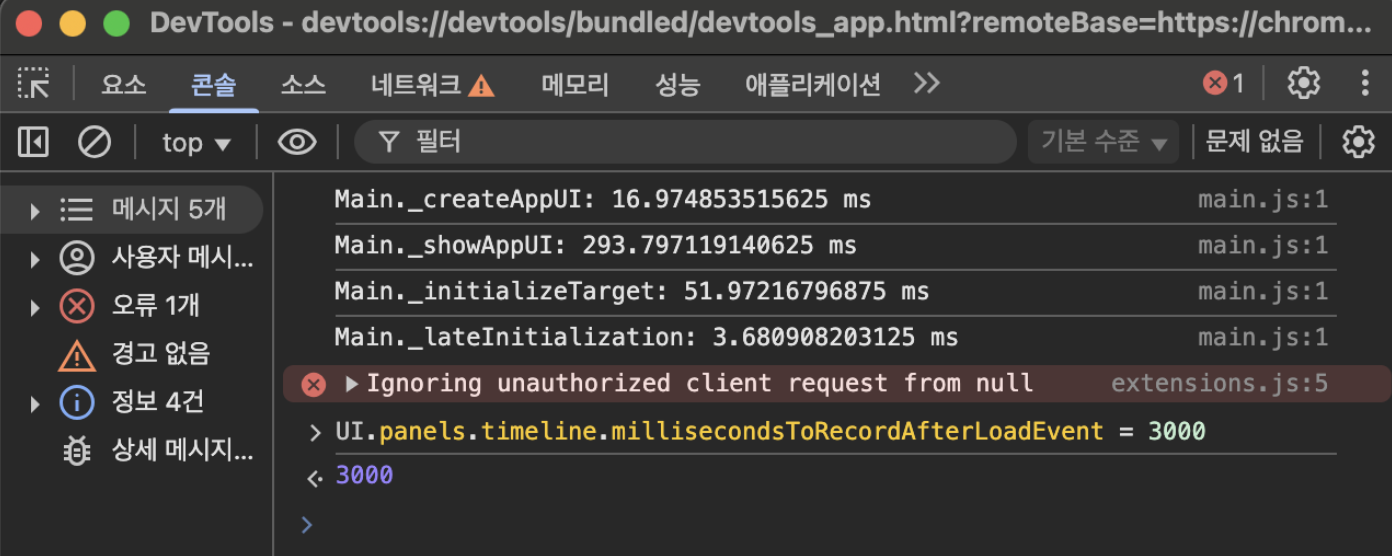Screen dimensions: 1392x556
Task: Click the bug icon beside 상세 메시지
Action: point(77,451)
